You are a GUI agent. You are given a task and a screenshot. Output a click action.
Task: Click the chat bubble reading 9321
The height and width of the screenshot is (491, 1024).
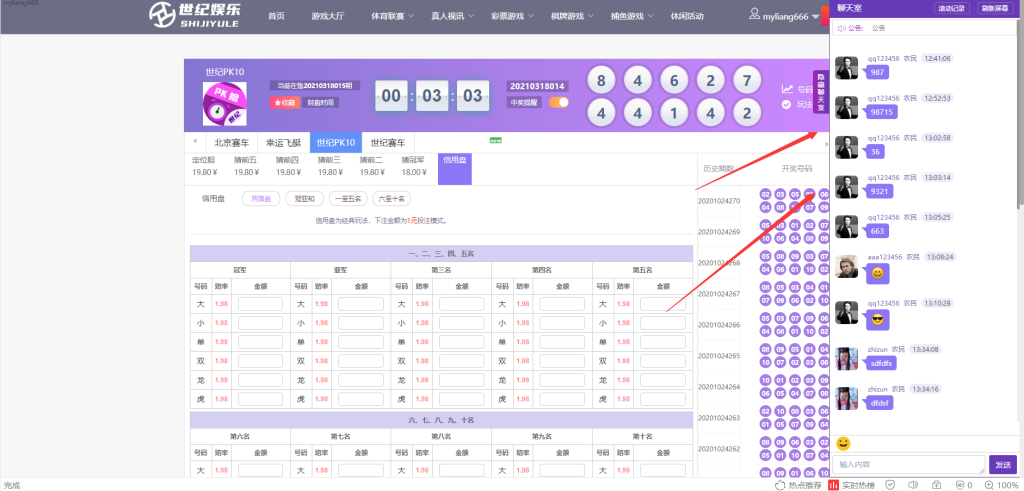(x=880, y=191)
